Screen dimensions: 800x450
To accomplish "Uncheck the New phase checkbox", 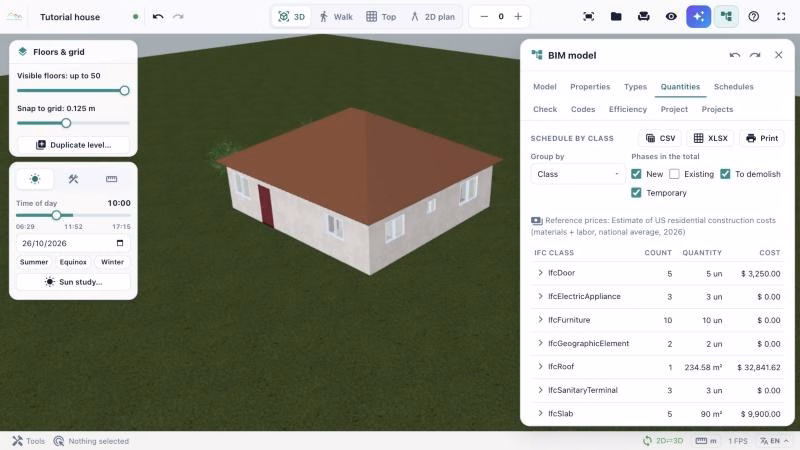I will click(636, 174).
